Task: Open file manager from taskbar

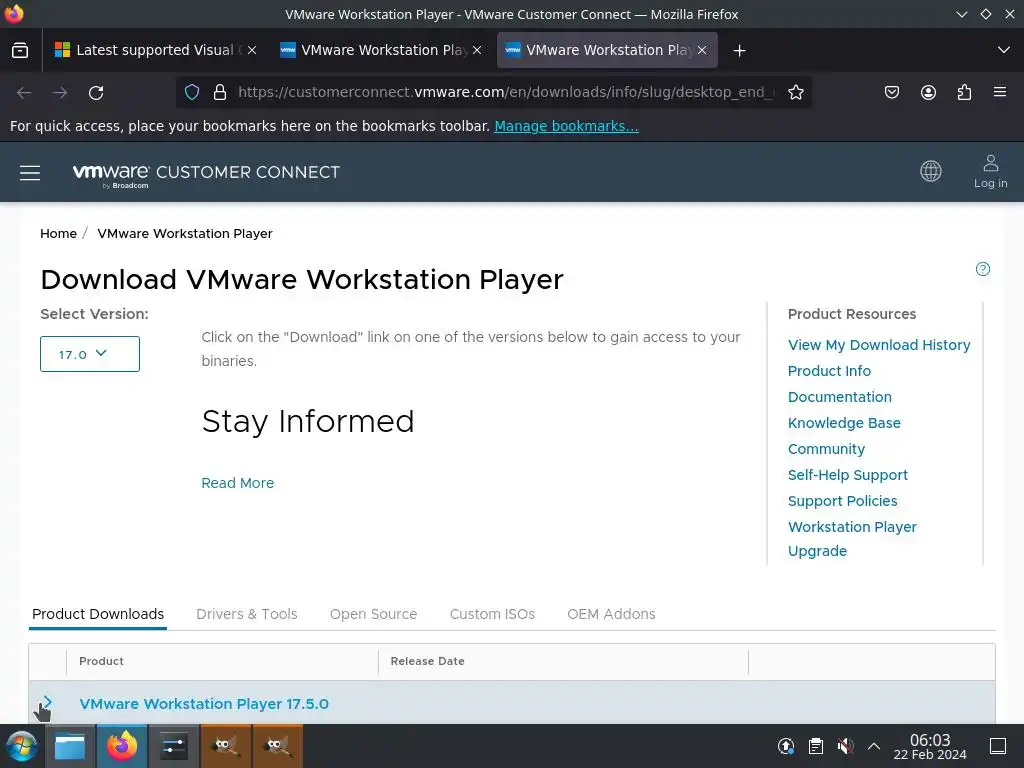Action: click(x=70, y=746)
